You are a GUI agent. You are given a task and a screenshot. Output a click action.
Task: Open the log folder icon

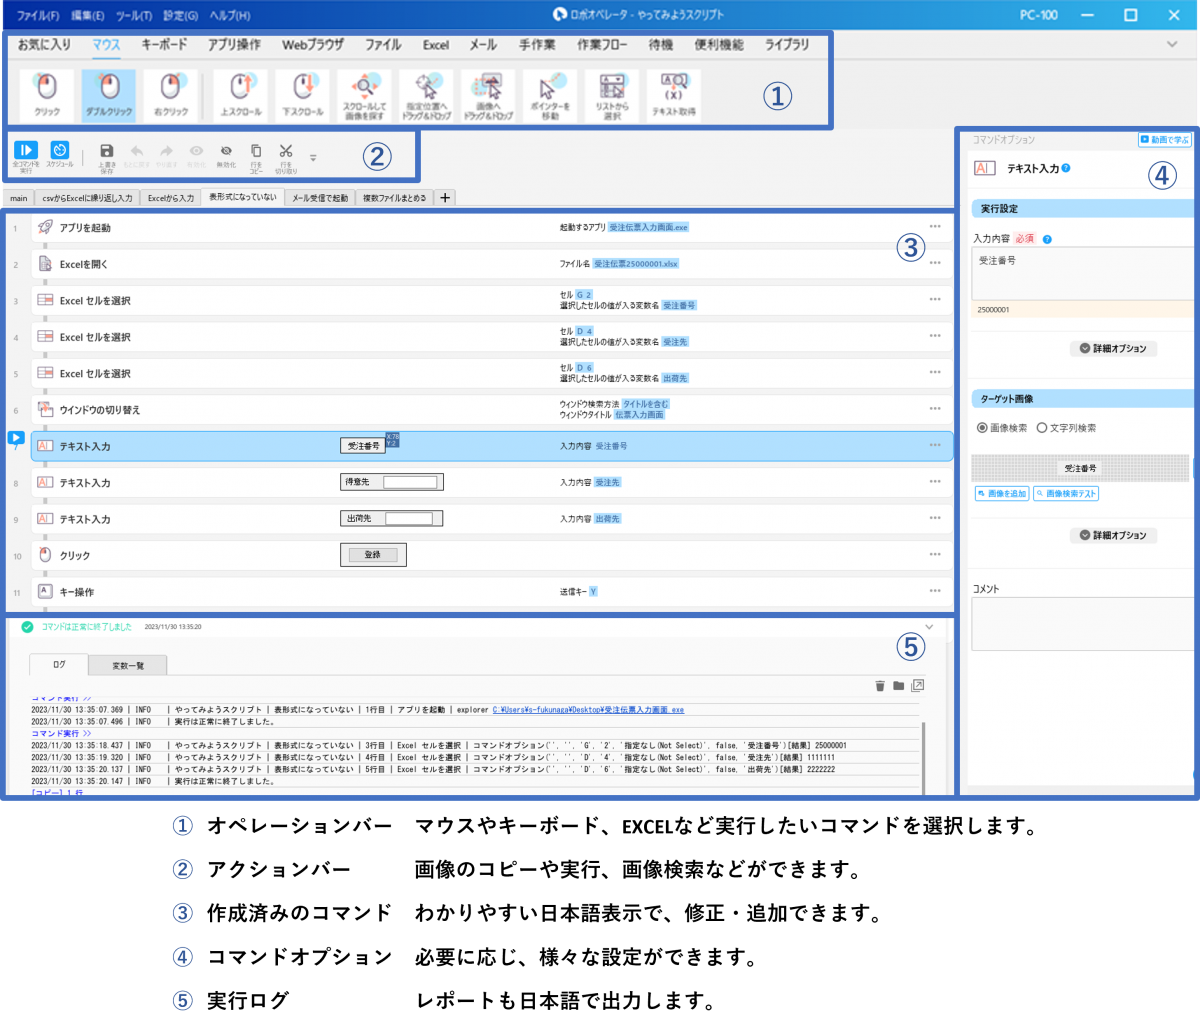[x=899, y=686]
